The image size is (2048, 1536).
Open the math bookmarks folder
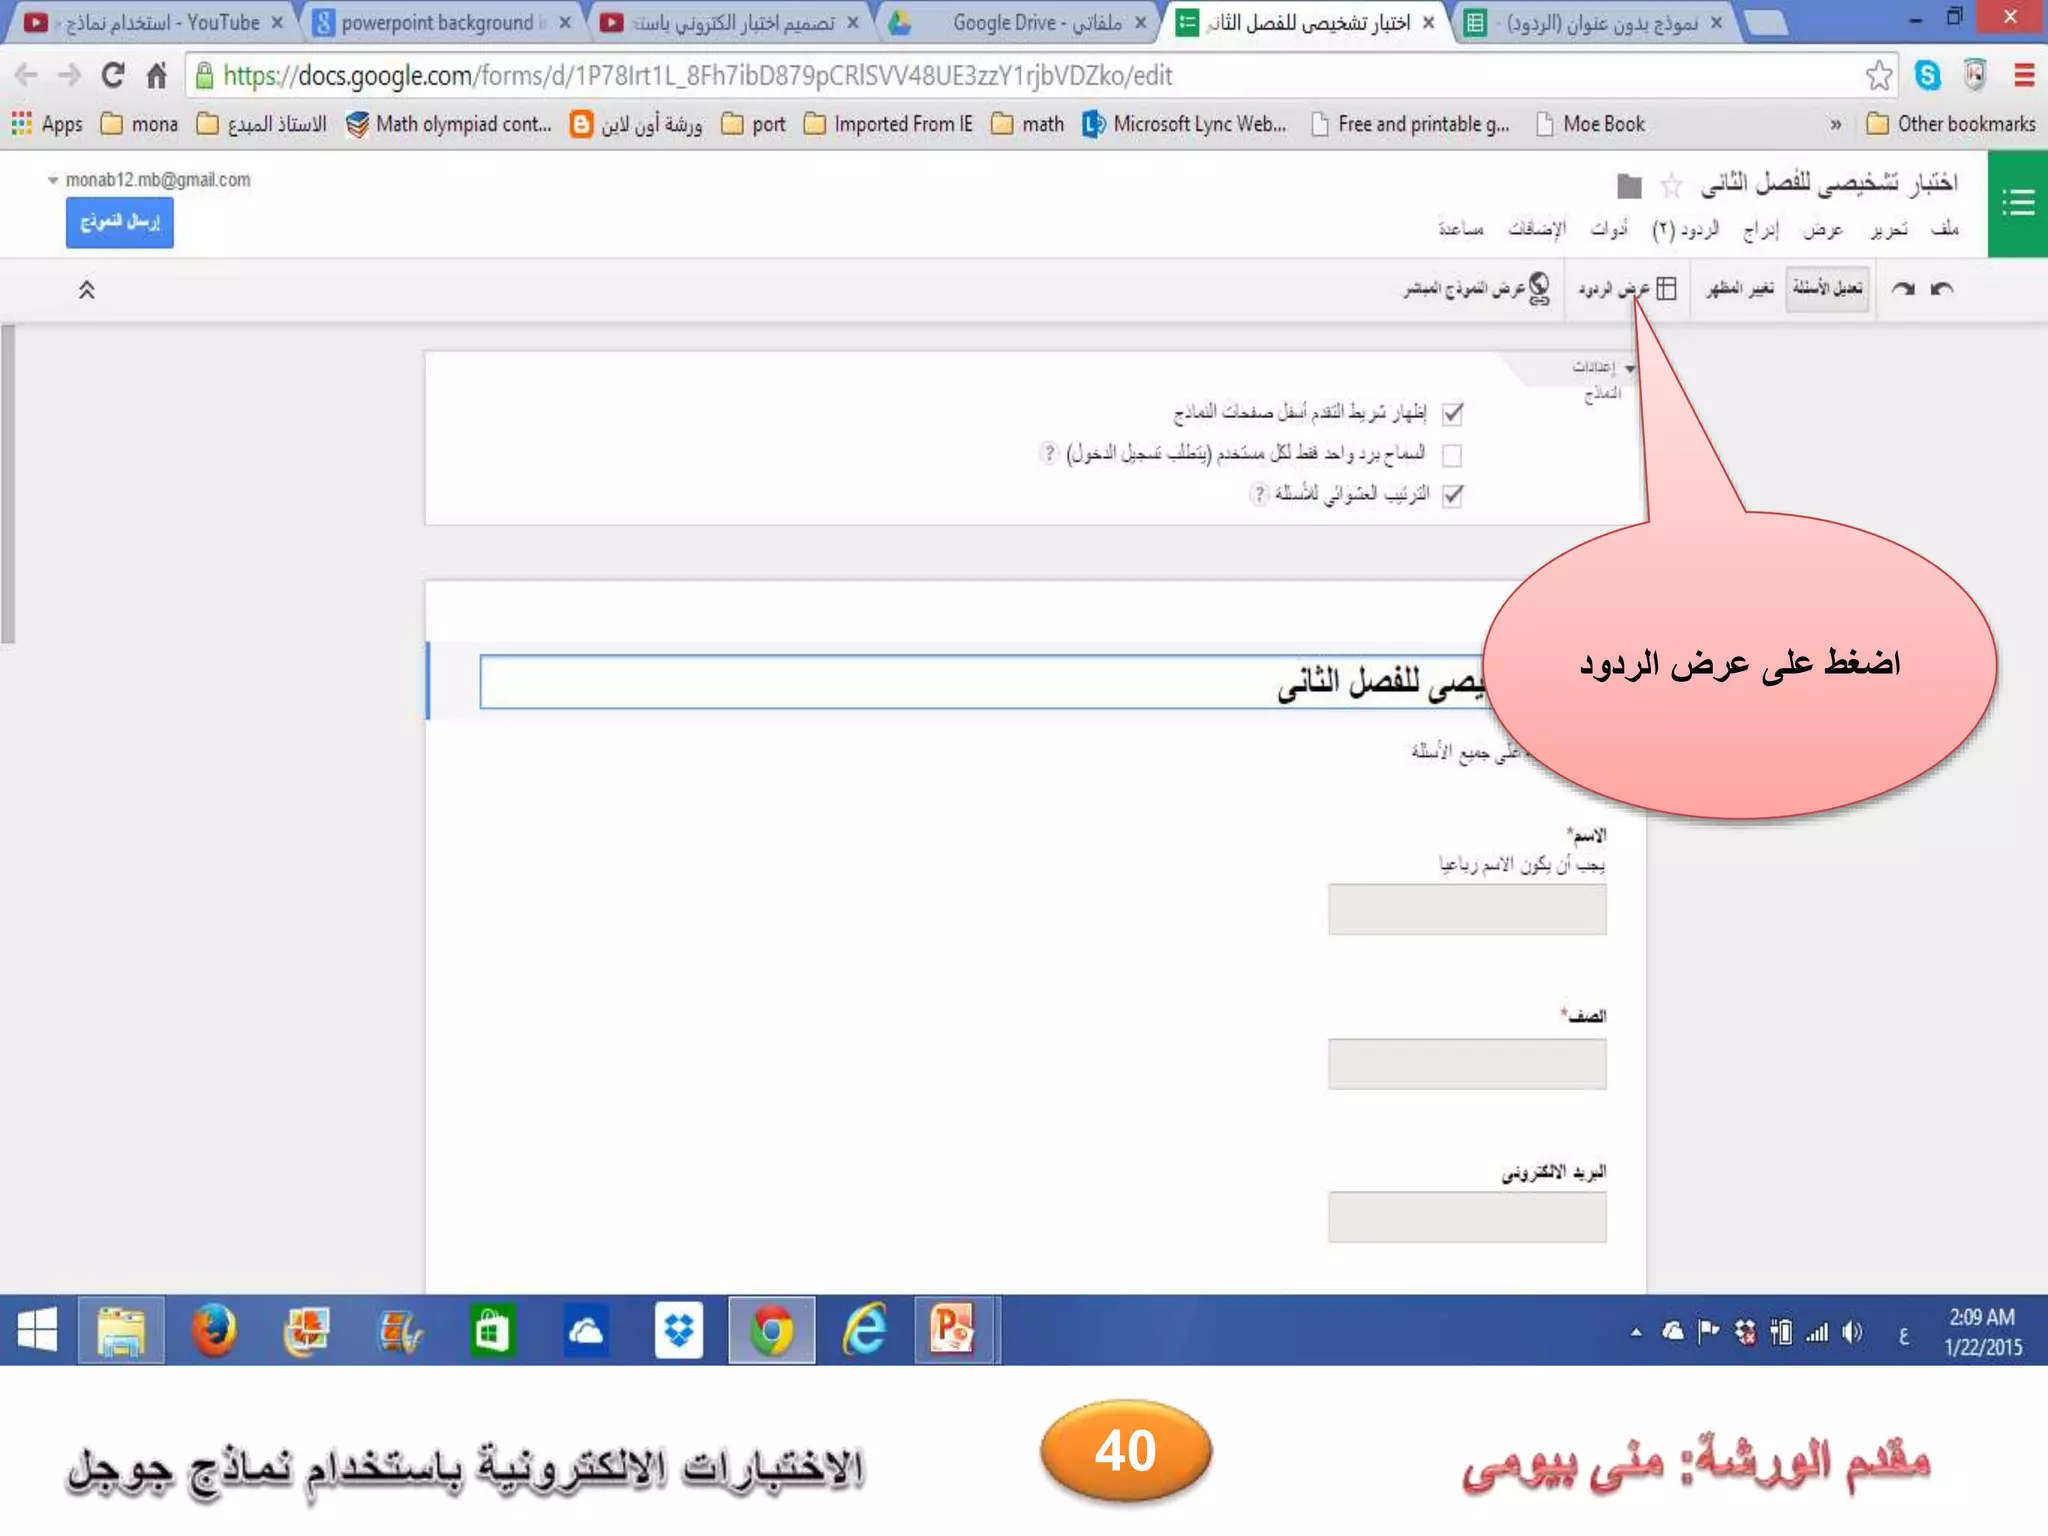(x=1028, y=124)
